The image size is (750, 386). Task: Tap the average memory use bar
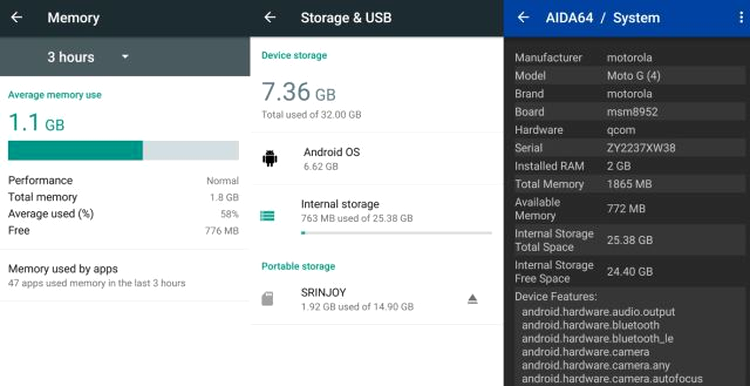coord(123,150)
